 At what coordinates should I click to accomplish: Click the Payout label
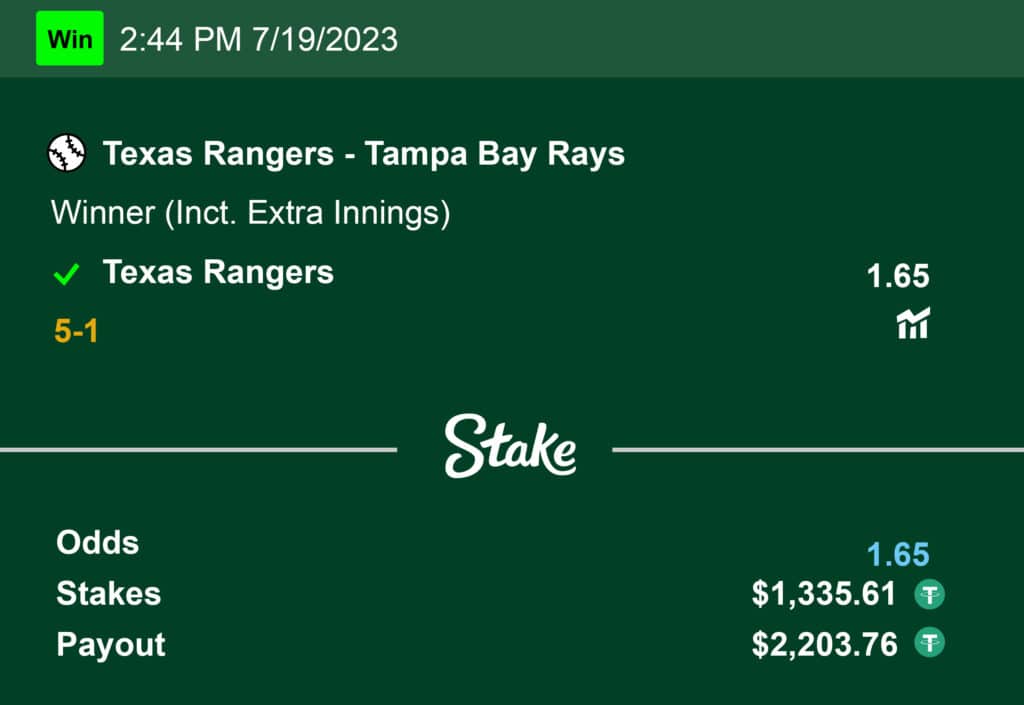click(x=111, y=644)
